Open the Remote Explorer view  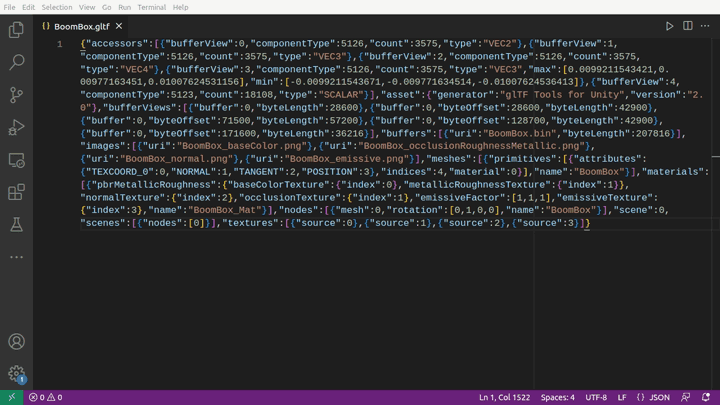16,160
